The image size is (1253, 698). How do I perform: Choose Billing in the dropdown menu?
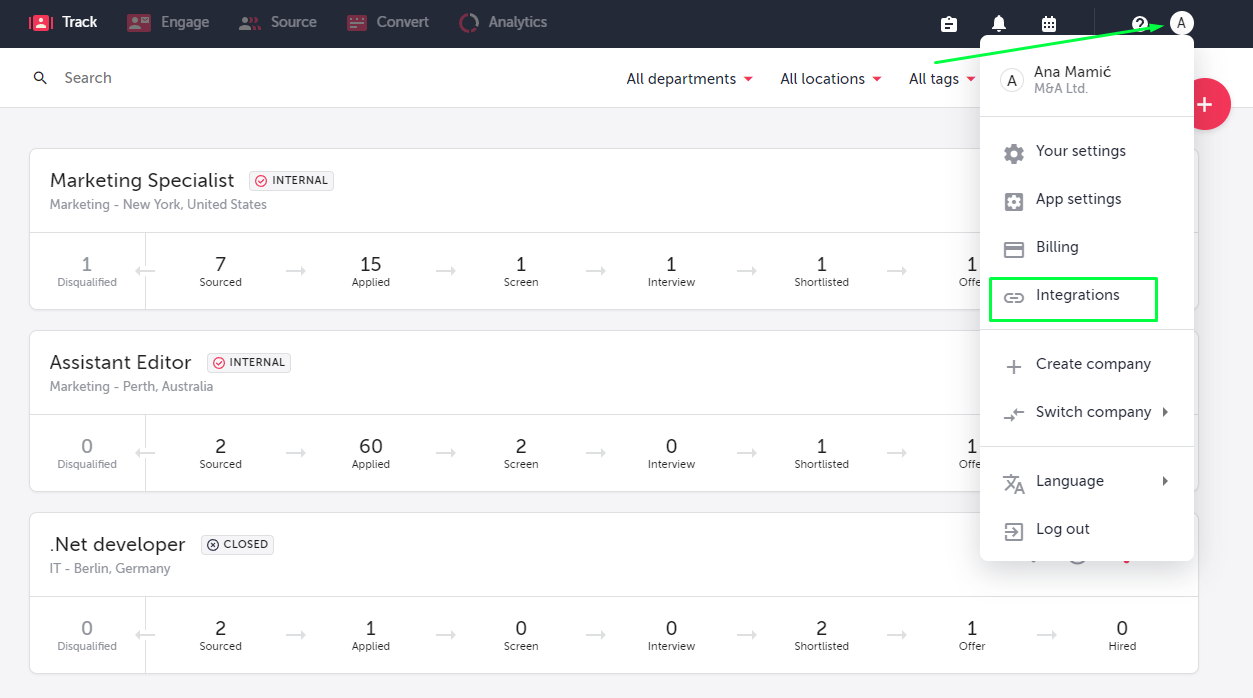[x=1057, y=248]
